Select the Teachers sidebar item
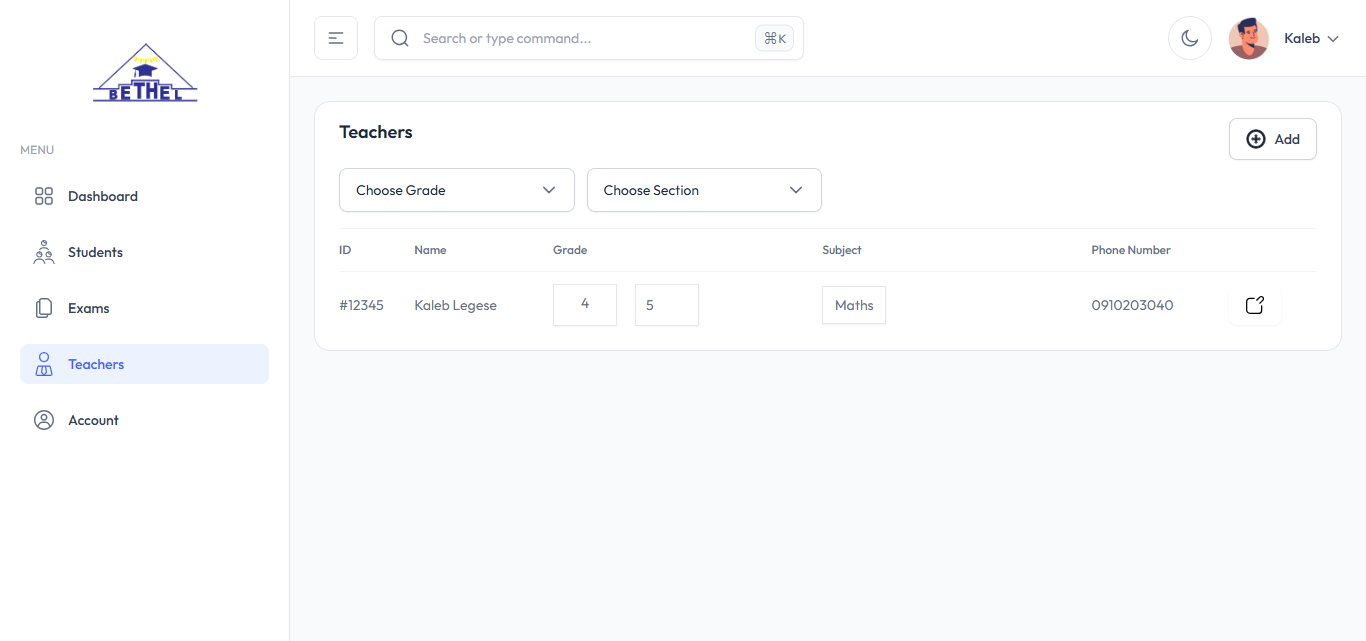Image resolution: width=1366 pixels, height=641 pixels. tap(96, 364)
